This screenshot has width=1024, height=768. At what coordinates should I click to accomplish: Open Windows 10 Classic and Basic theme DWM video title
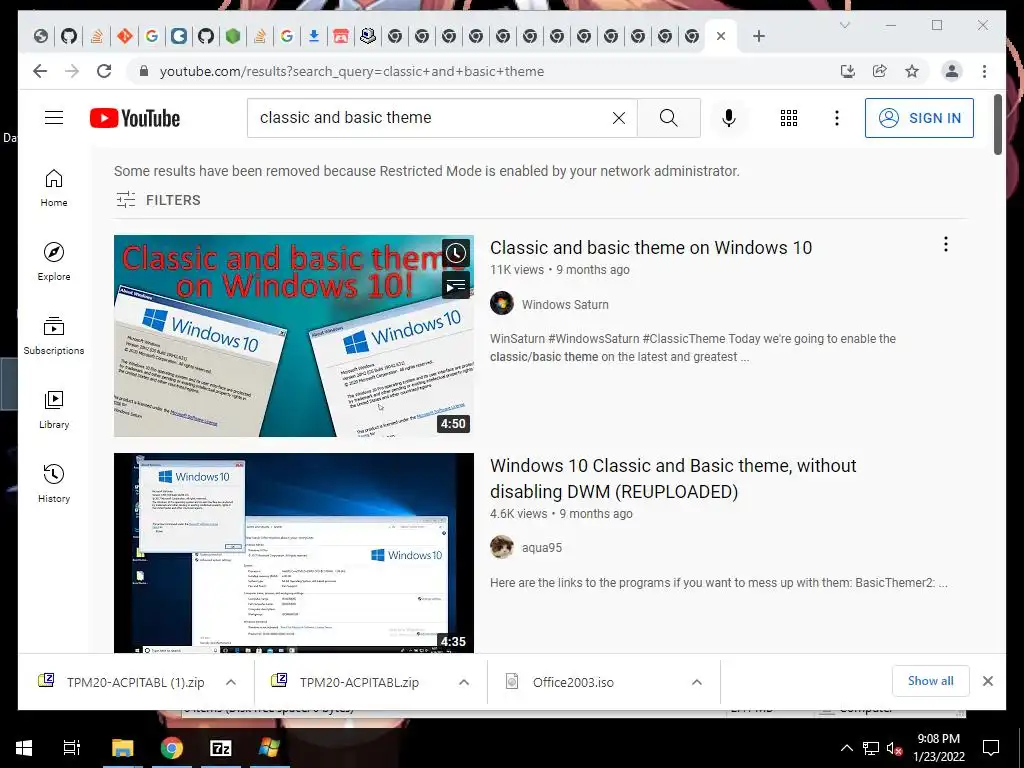click(673, 479)
